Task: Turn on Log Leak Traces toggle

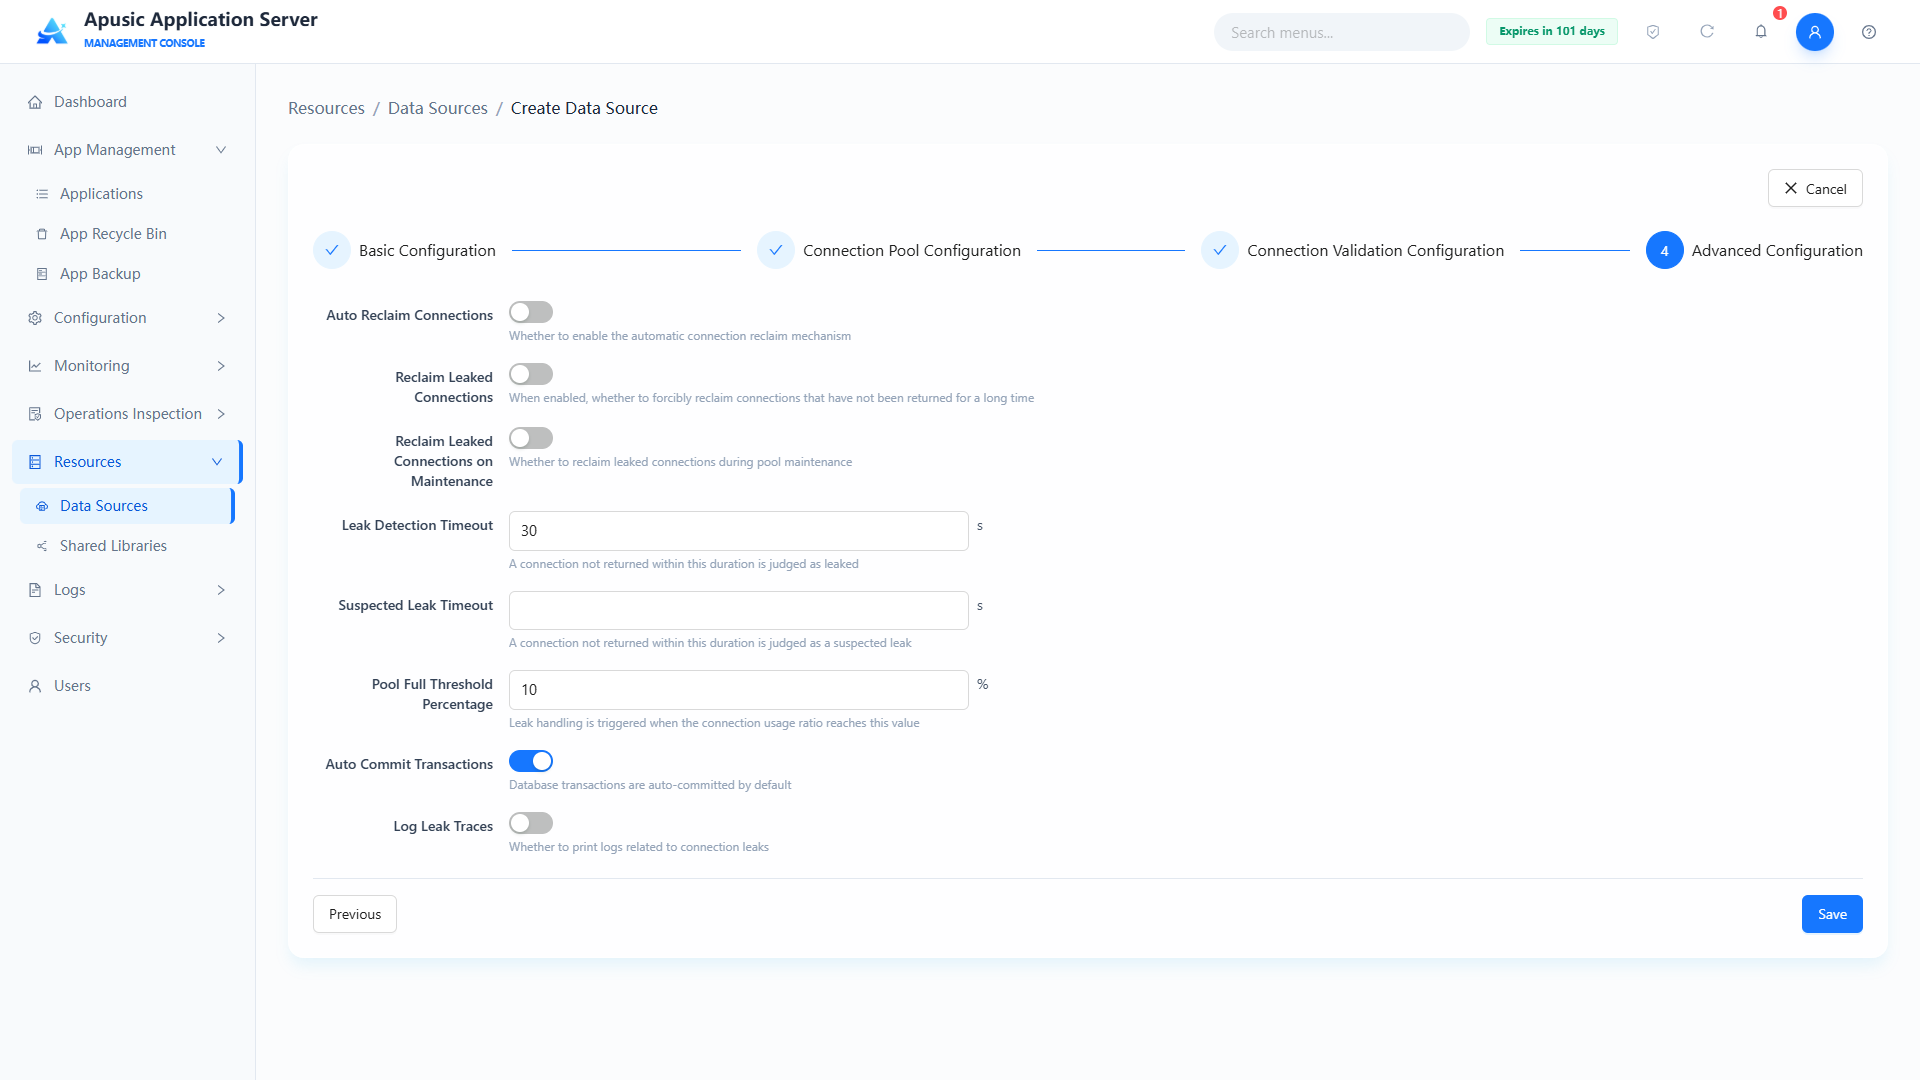Action: [x=531, y=823]
